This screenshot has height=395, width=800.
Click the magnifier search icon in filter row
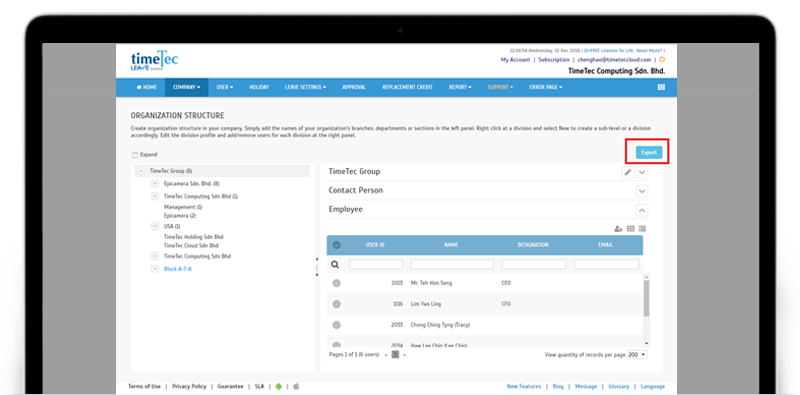point(335,264)
